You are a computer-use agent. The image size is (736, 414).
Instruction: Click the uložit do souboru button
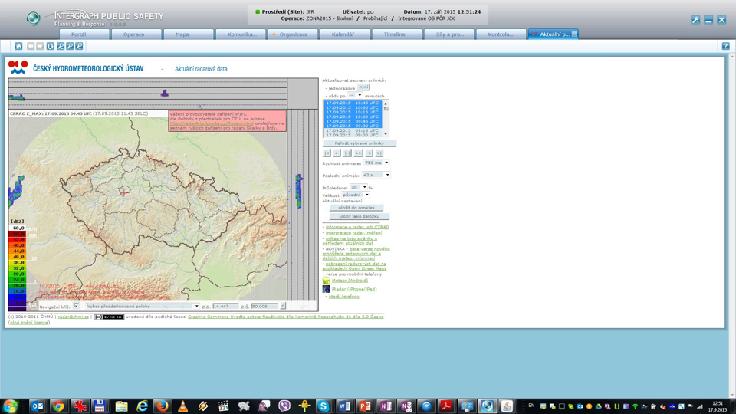pos(356,208)
